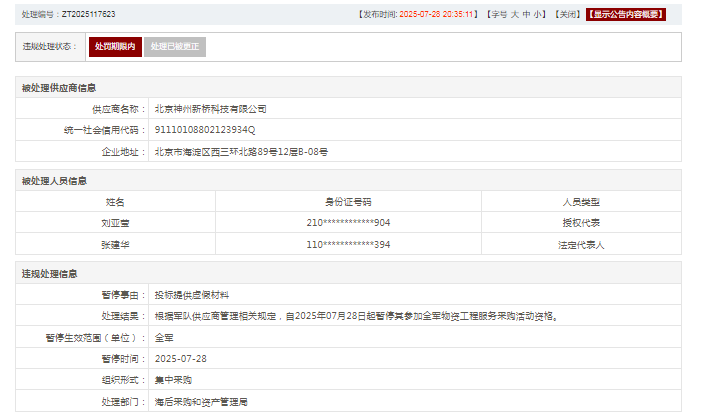Select the name cell 张建华

click(115, 244)
